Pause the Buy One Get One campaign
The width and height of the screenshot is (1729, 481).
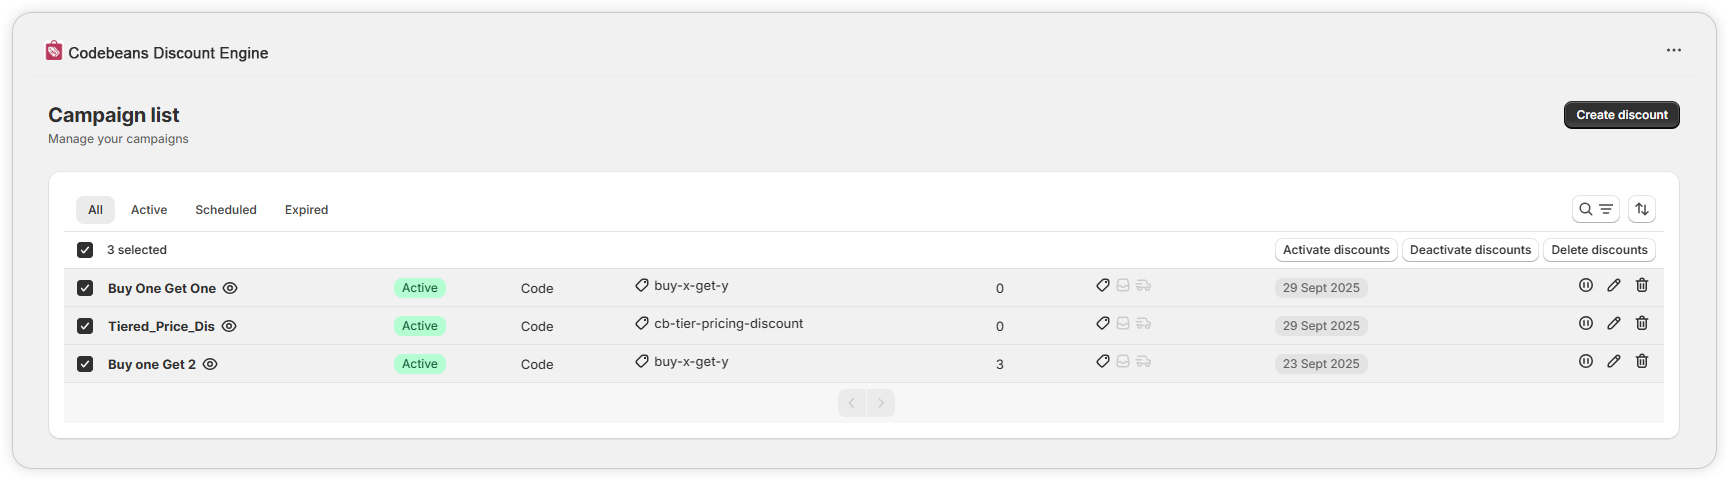coord(1585,286)
